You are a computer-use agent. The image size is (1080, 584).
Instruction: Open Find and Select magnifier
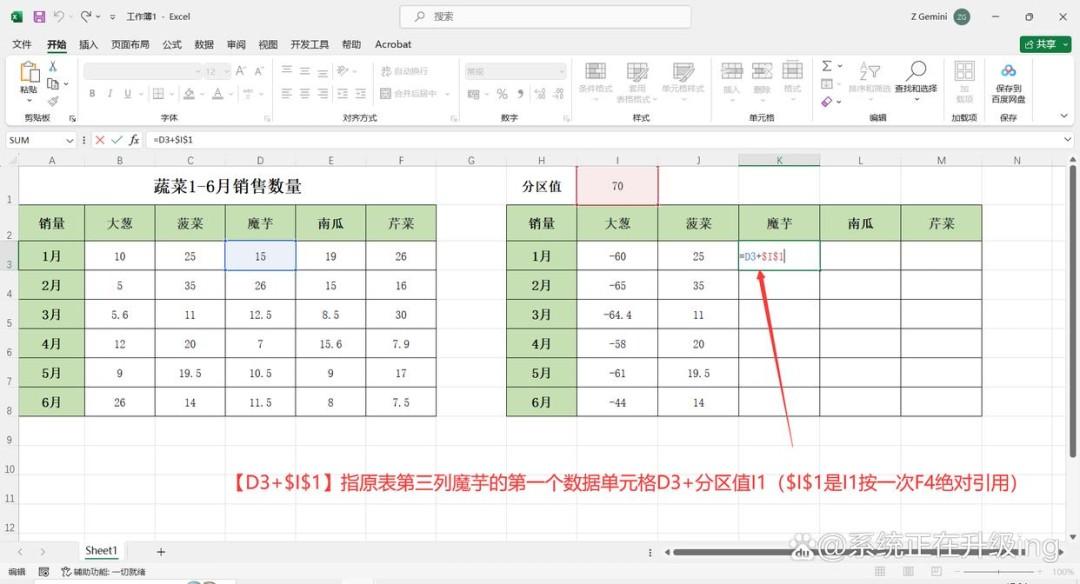[x=915, y=70]
